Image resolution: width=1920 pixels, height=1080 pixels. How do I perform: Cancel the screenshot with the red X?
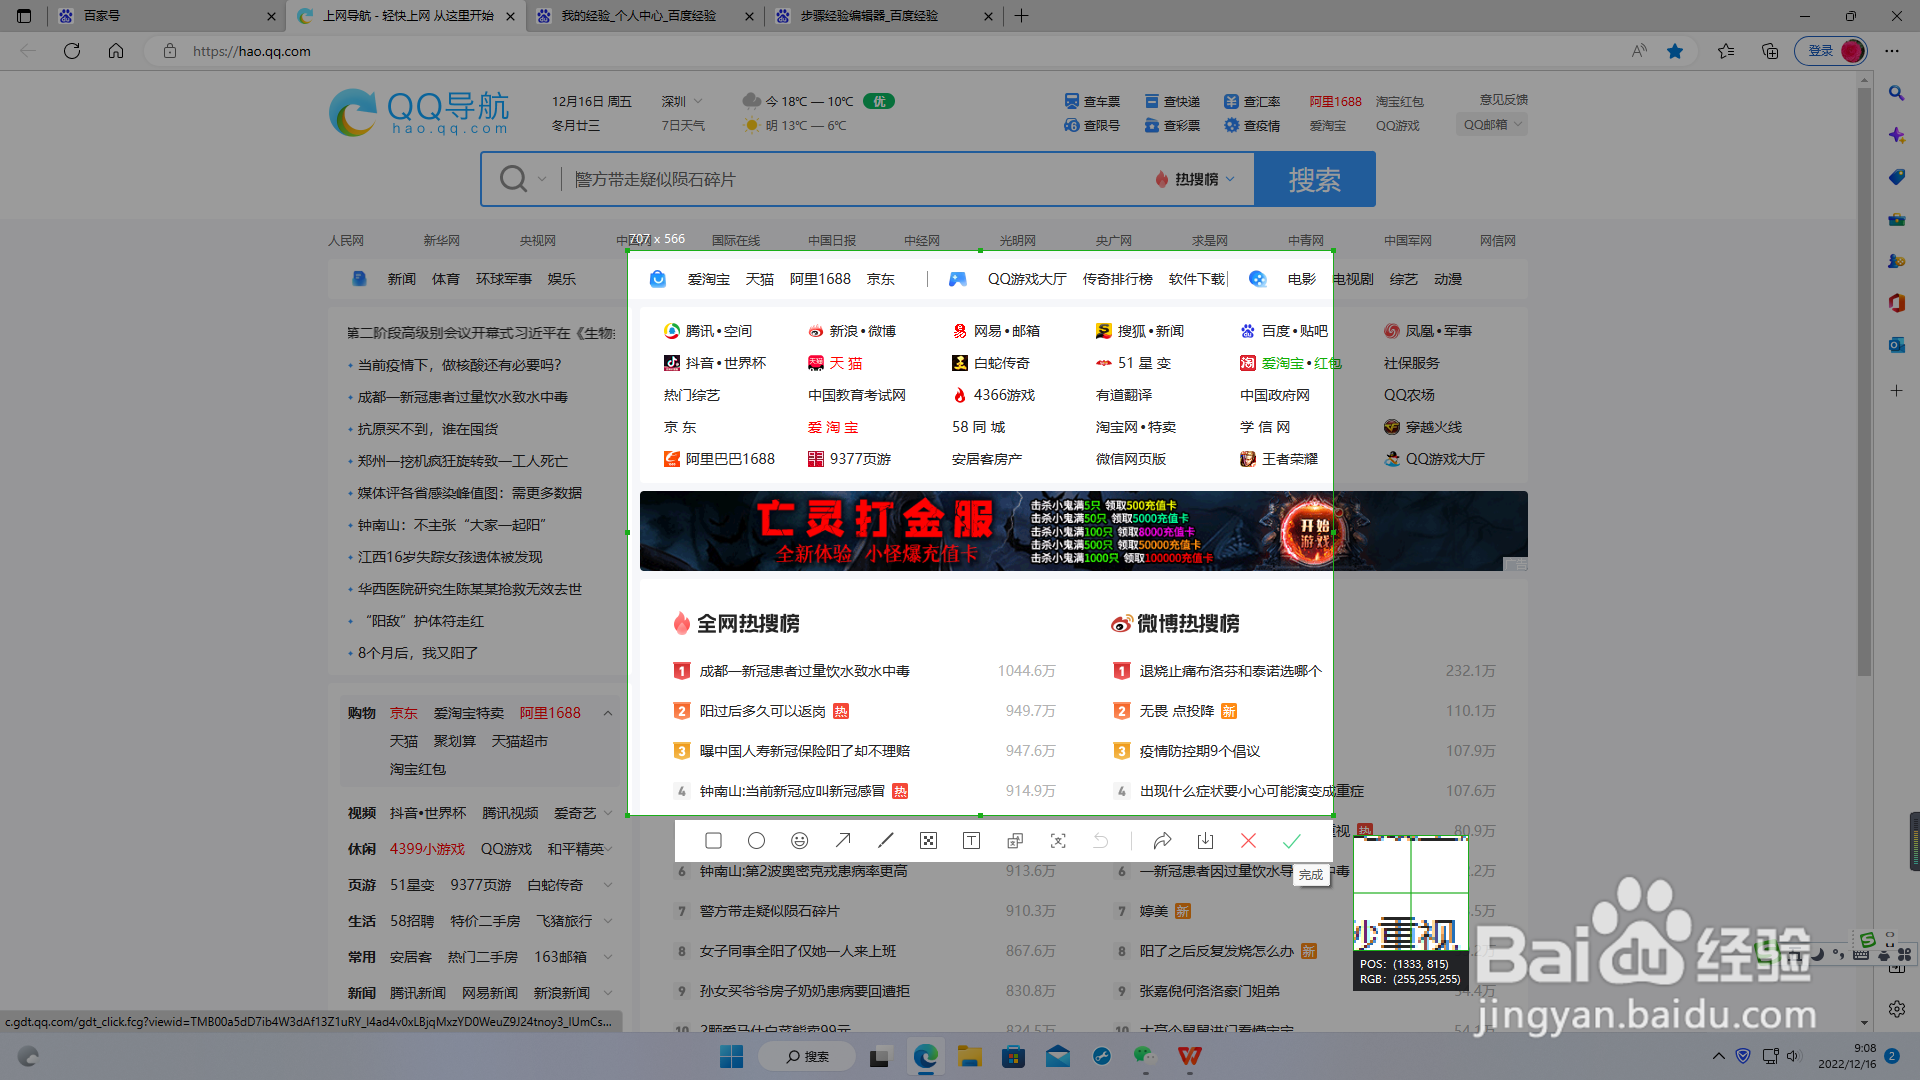[1248, 841]
